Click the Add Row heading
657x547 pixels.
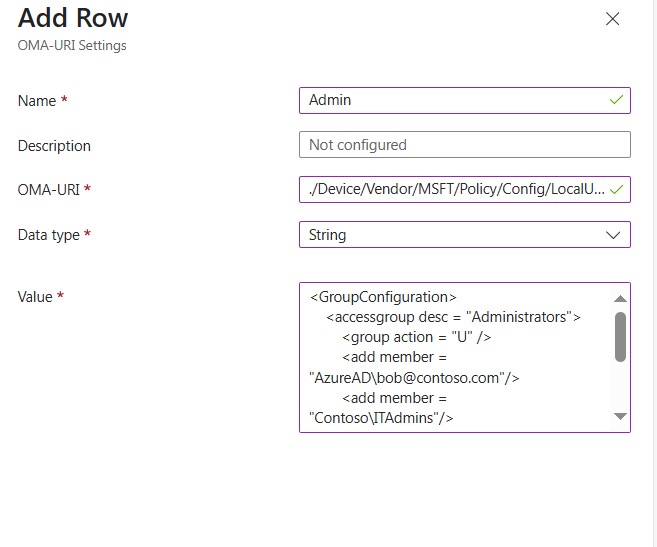pyautogui.click(x=73, y=18)
